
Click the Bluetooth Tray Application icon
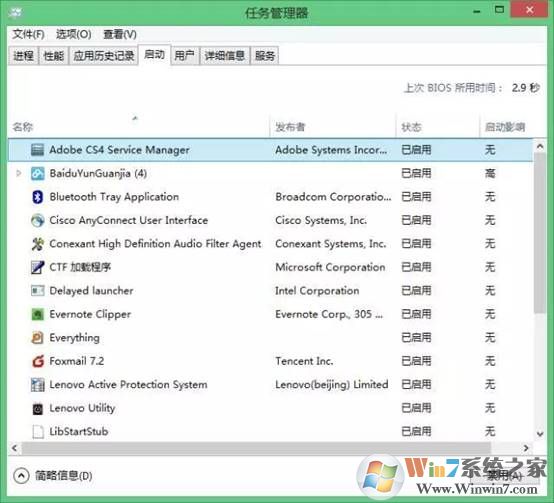pos(37,197)
